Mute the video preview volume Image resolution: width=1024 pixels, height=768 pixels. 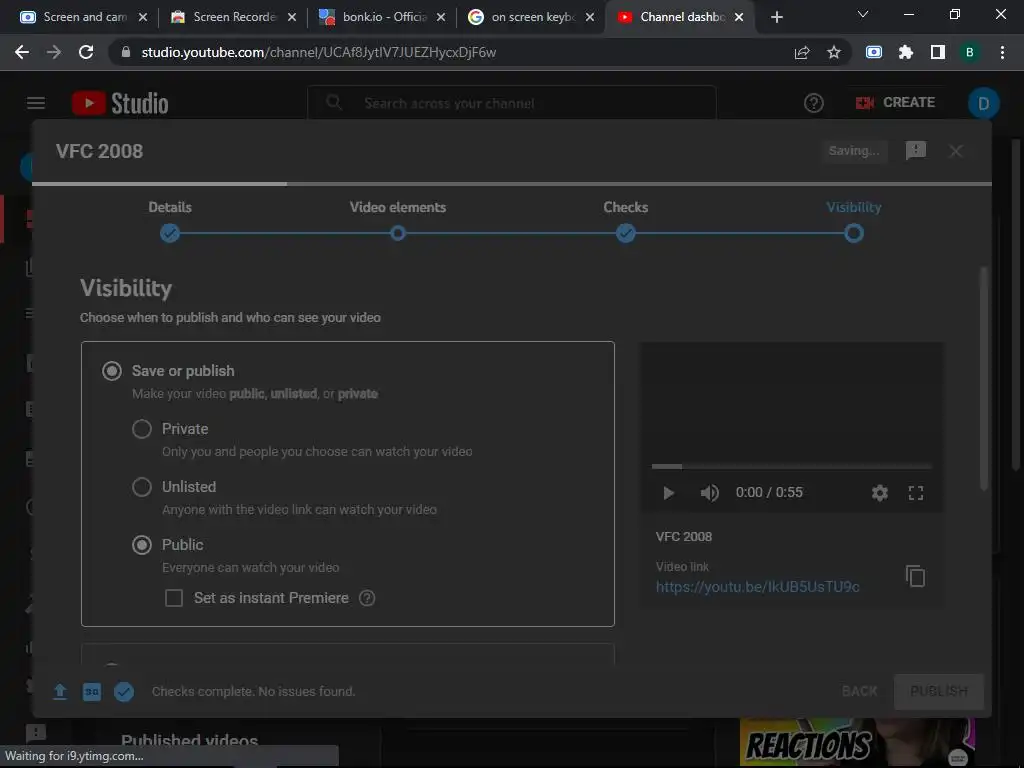point(709,493)
